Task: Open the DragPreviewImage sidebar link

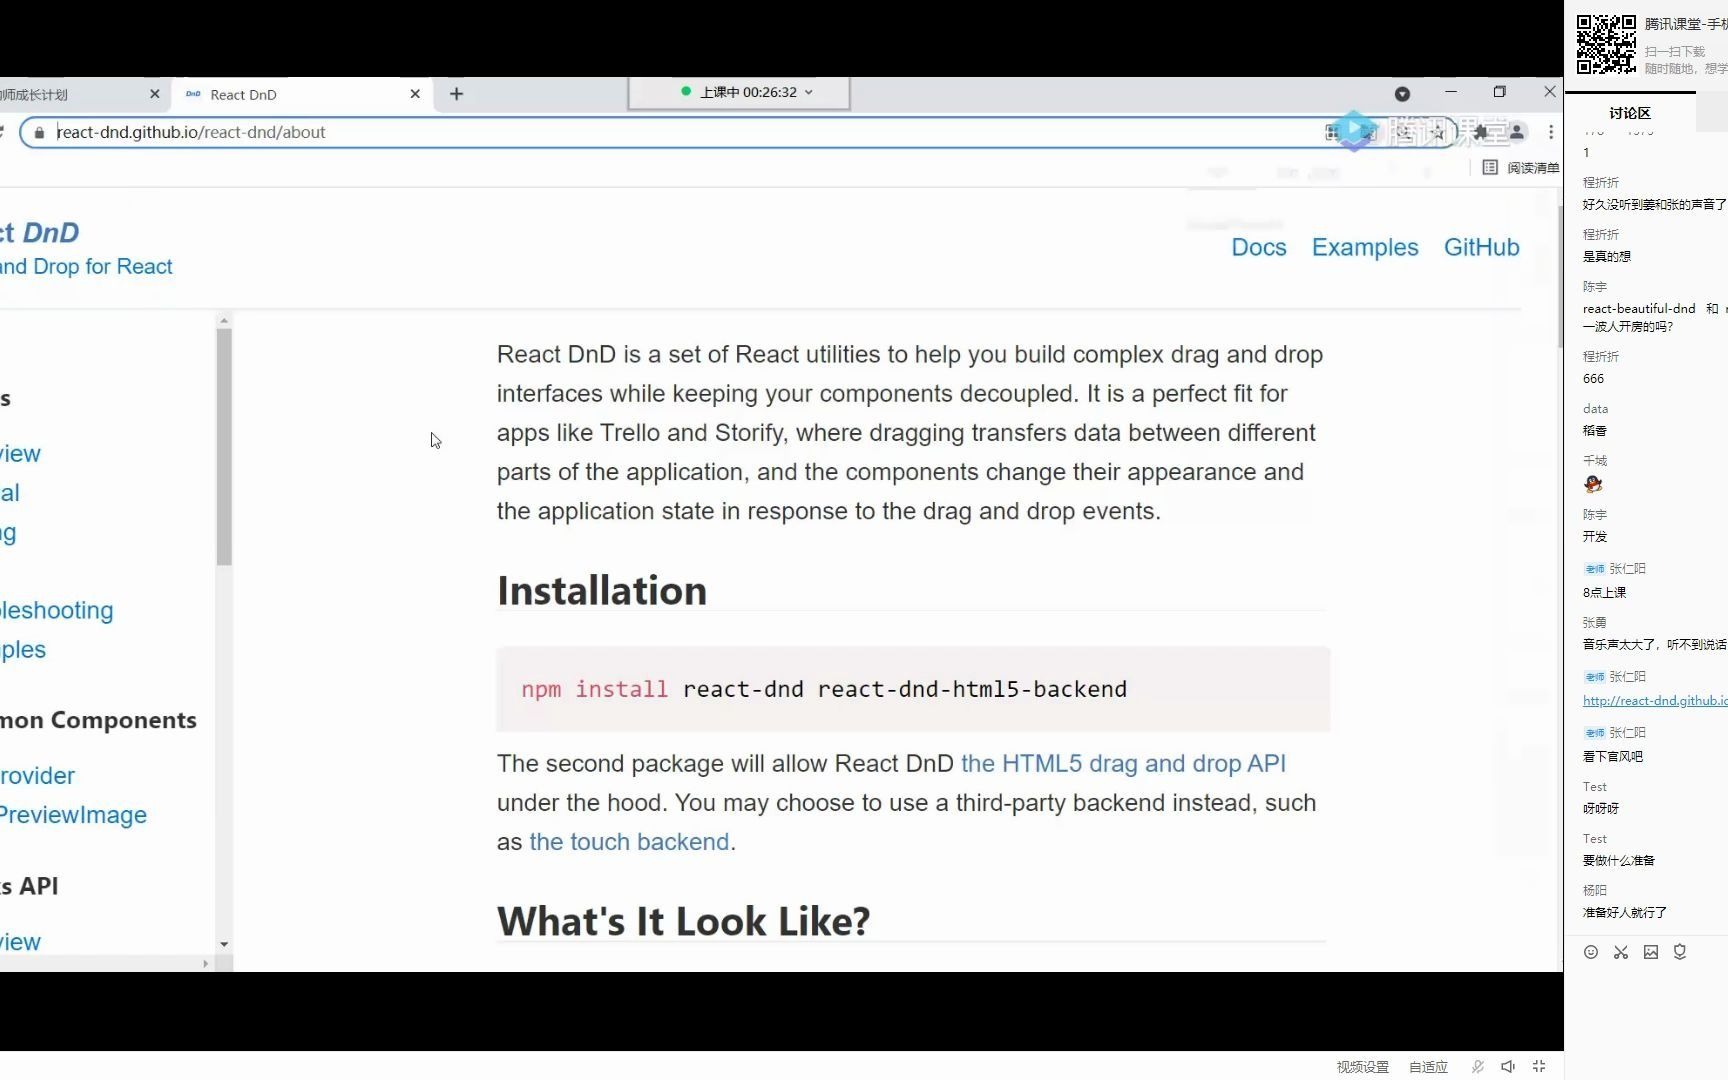Action: [74, 815]
